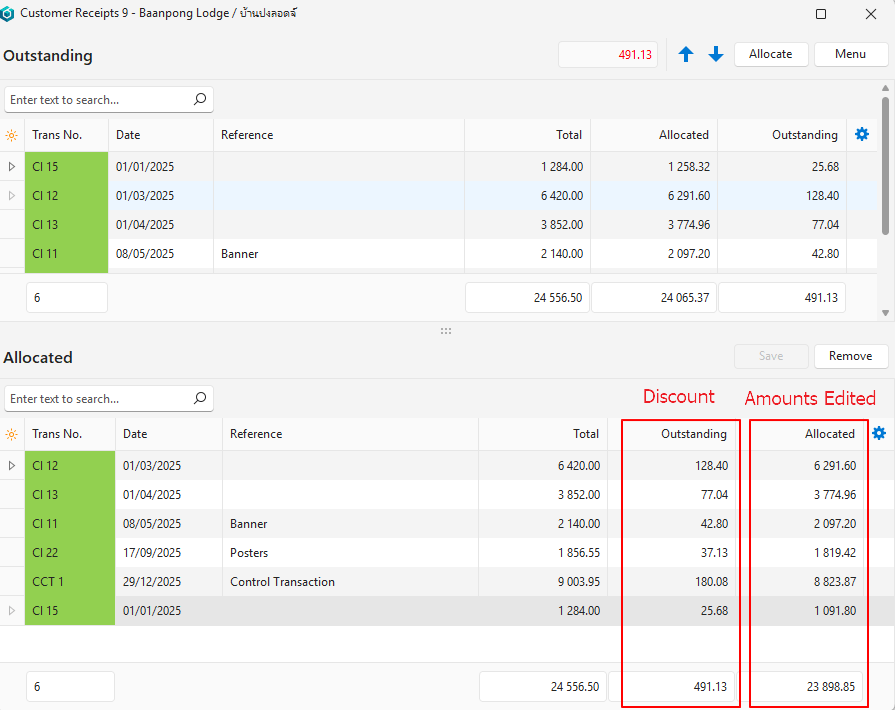Image resolution: width=895 pixels, height=710 pixels.
Task: Click sun icon in Outstanding grid header
Action: point(12,135)
